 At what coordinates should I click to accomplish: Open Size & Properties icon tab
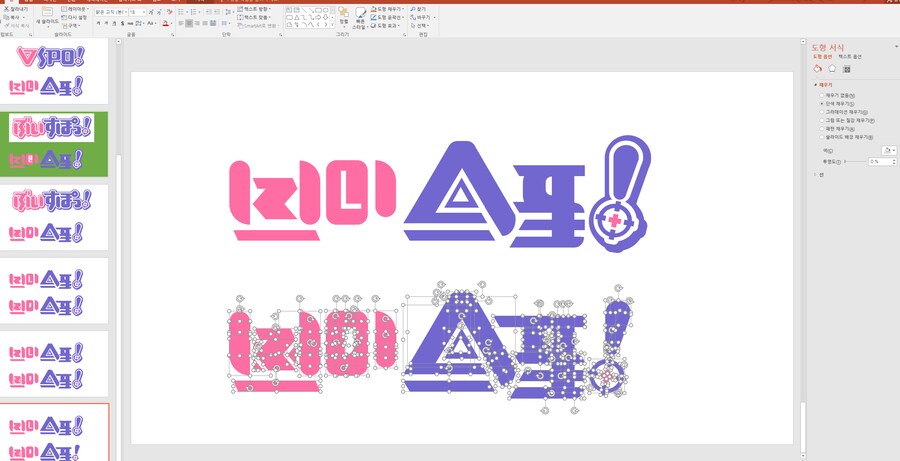pos(846,69)
